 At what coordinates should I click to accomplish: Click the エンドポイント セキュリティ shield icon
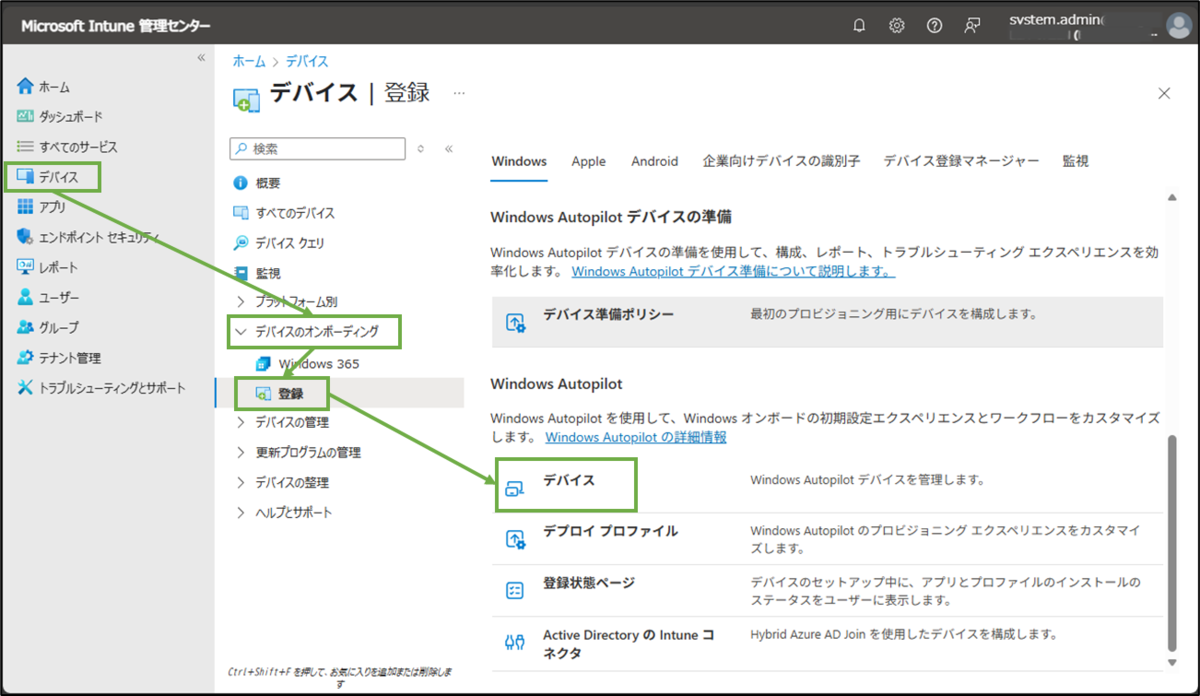pyautogui.click(x=26, y=237)
